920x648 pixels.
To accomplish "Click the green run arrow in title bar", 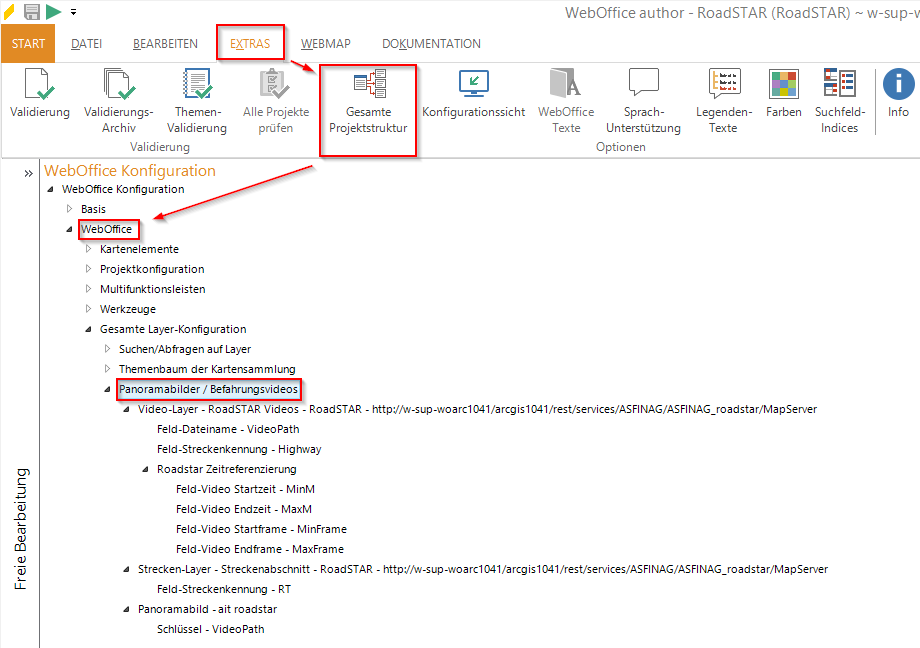I will point(53,11).
